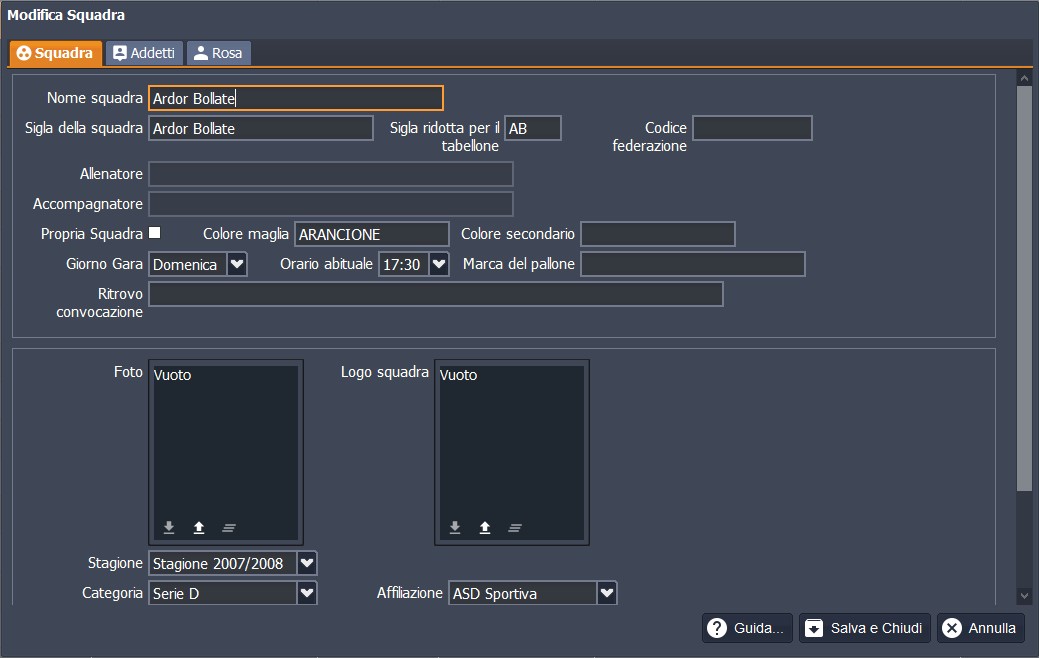Open the Orario abituale time dropdown

tap(439, 264)
